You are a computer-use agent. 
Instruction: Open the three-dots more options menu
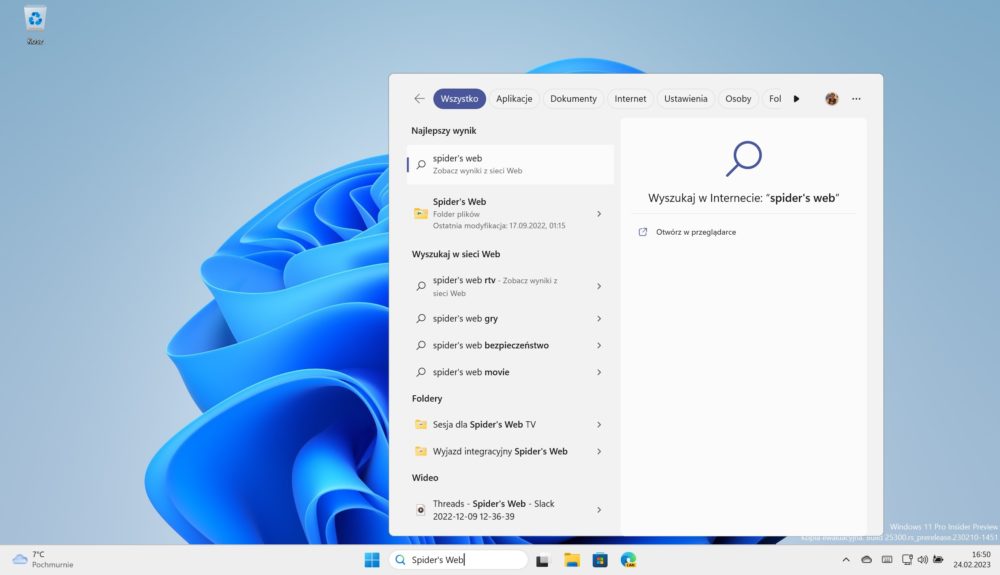856,99
